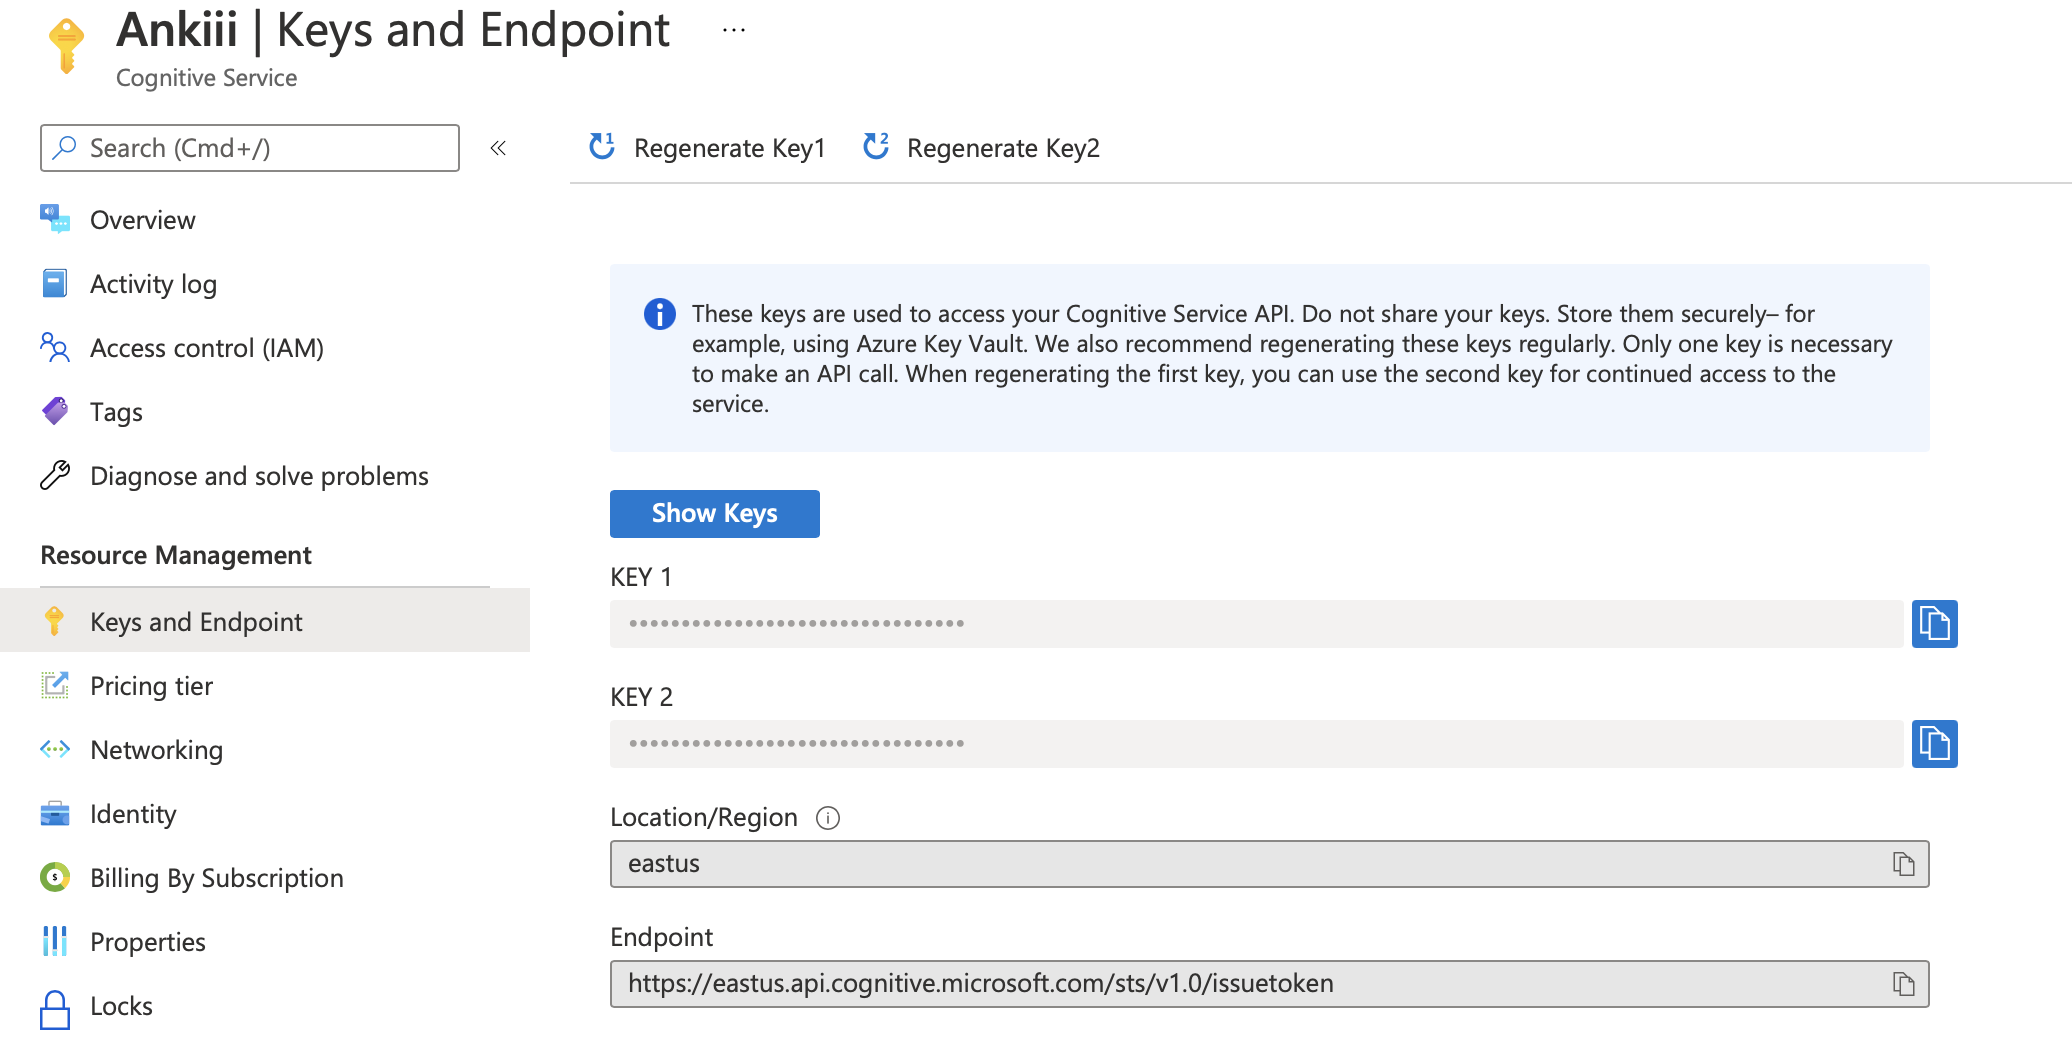Viewport: 2072px width, 1056px height.
Task: Click the Identity briefcase icon
Action: pos(55,813)
